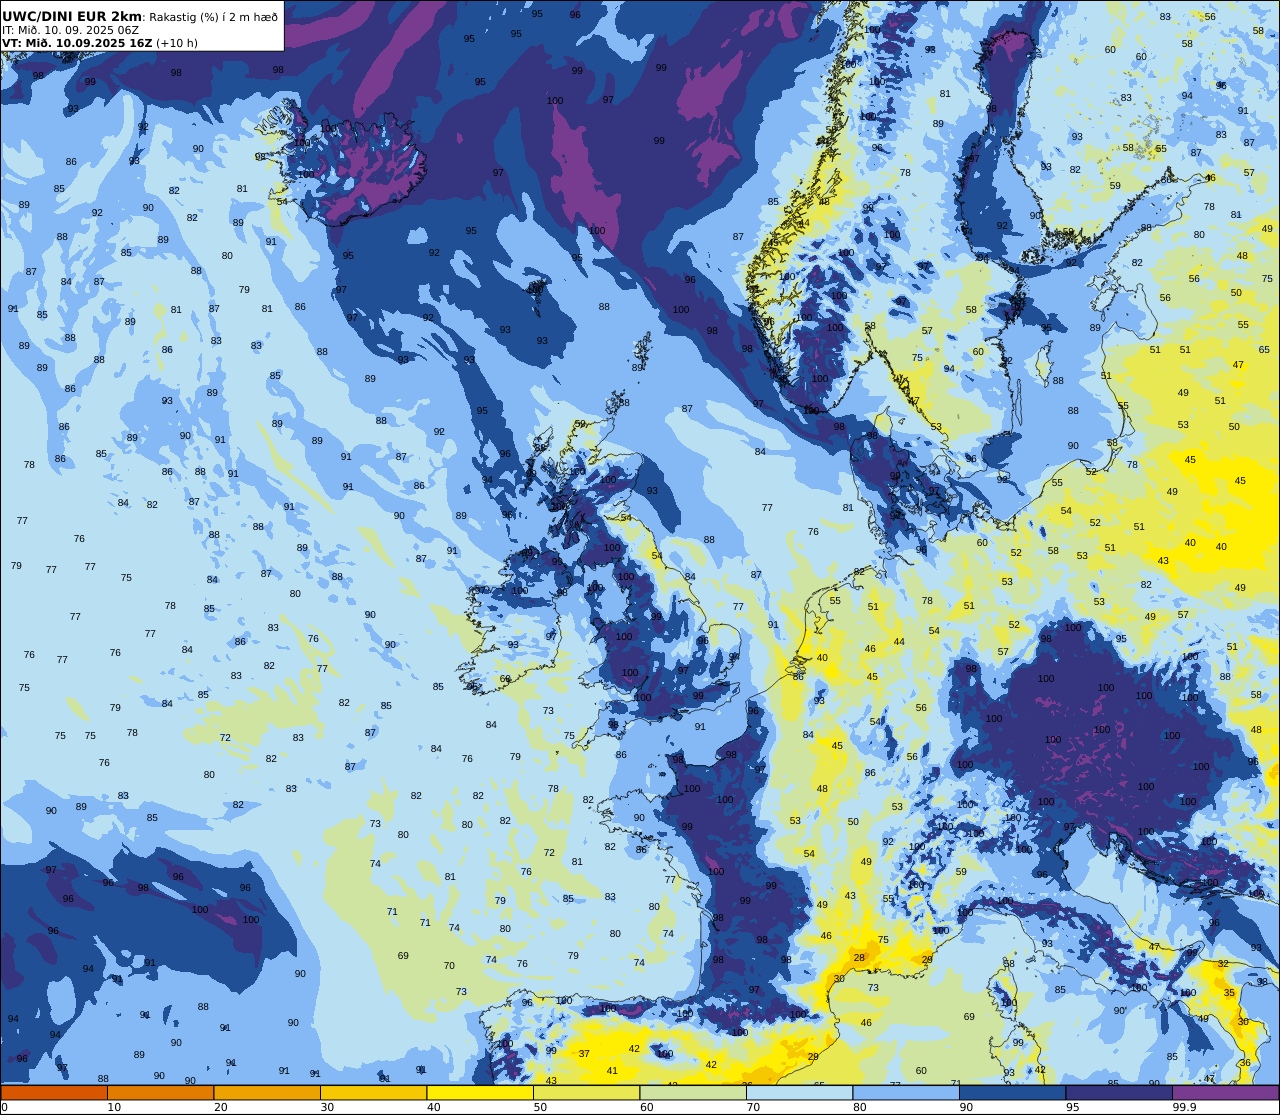
Task: Pick the 50–60 legend color segment
Action: coord(586,1092)
